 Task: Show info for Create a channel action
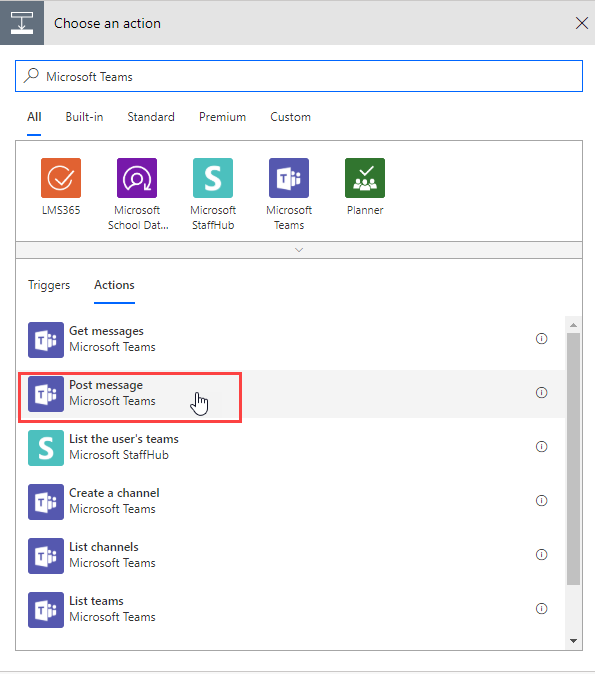coord(541,500)
